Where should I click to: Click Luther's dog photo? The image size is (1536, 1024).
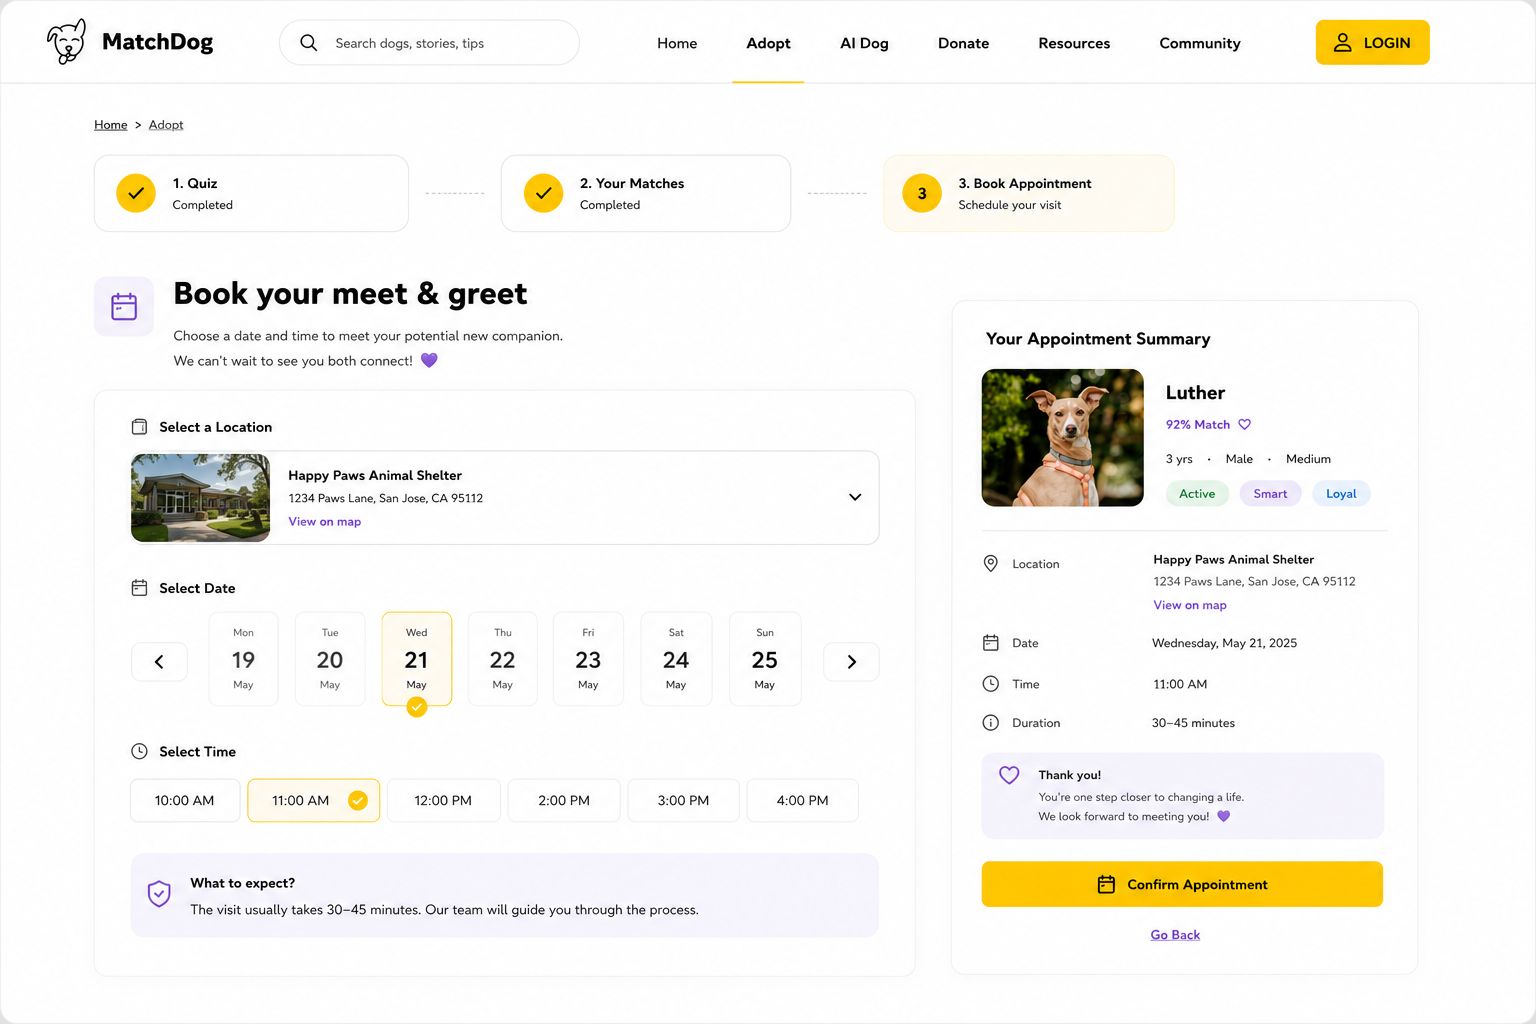(1062, 438)
